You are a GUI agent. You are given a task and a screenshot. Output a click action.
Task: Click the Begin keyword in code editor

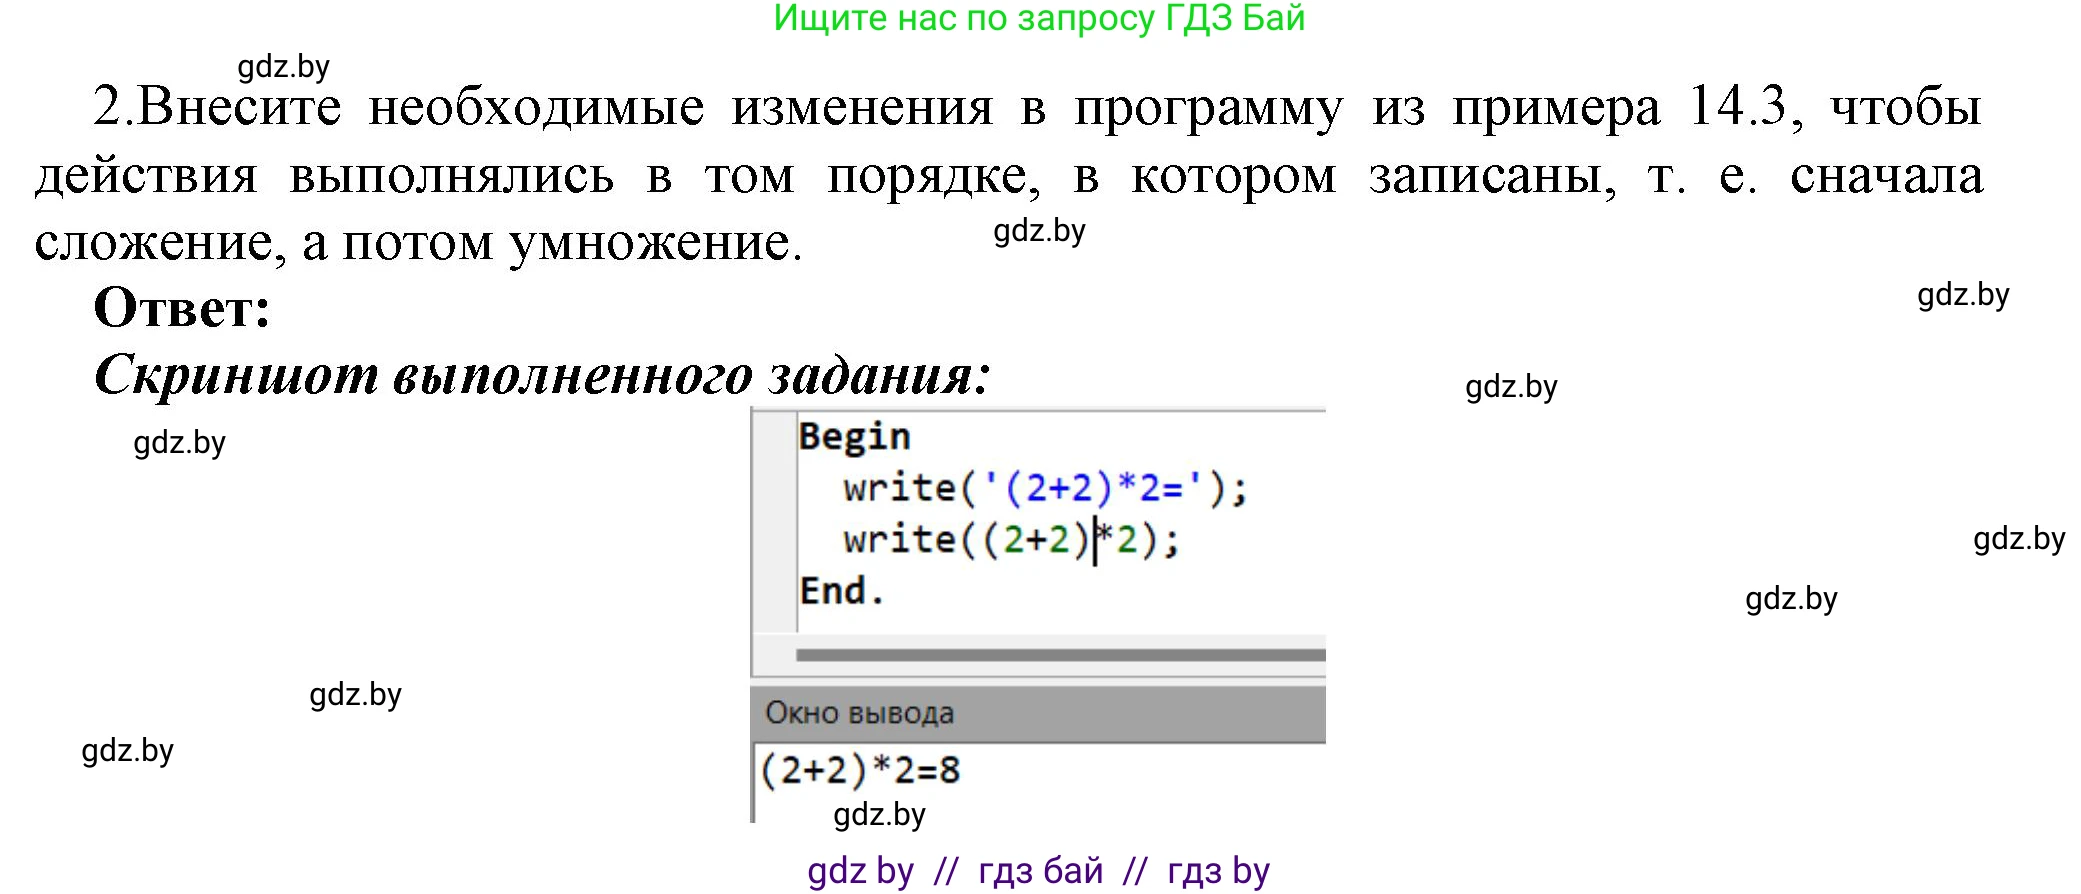854,437
